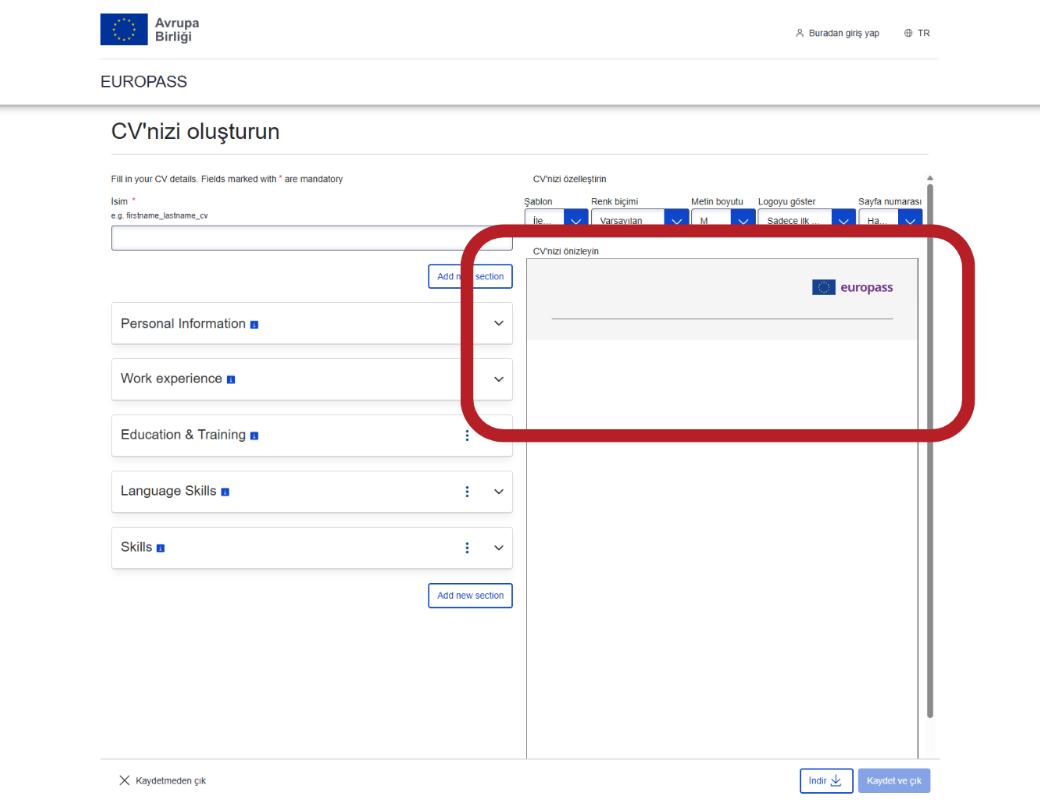Click the European Union flag logo
1040x800 pixels.
coord(123,31)
